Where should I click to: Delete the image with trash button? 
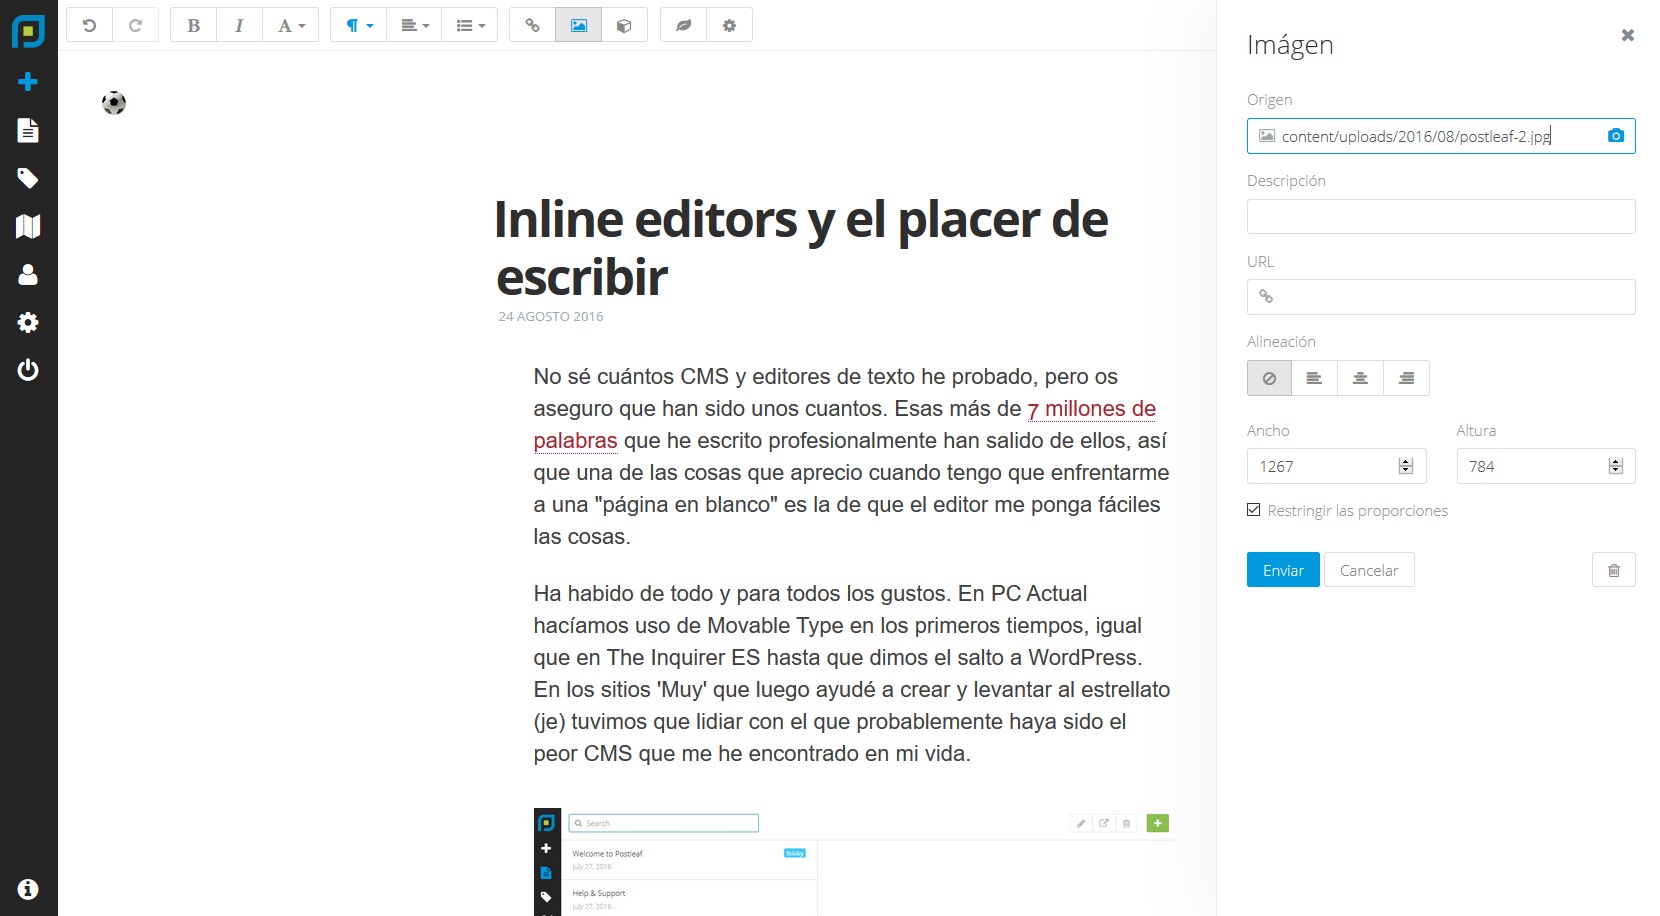[x=1613, y=570]
